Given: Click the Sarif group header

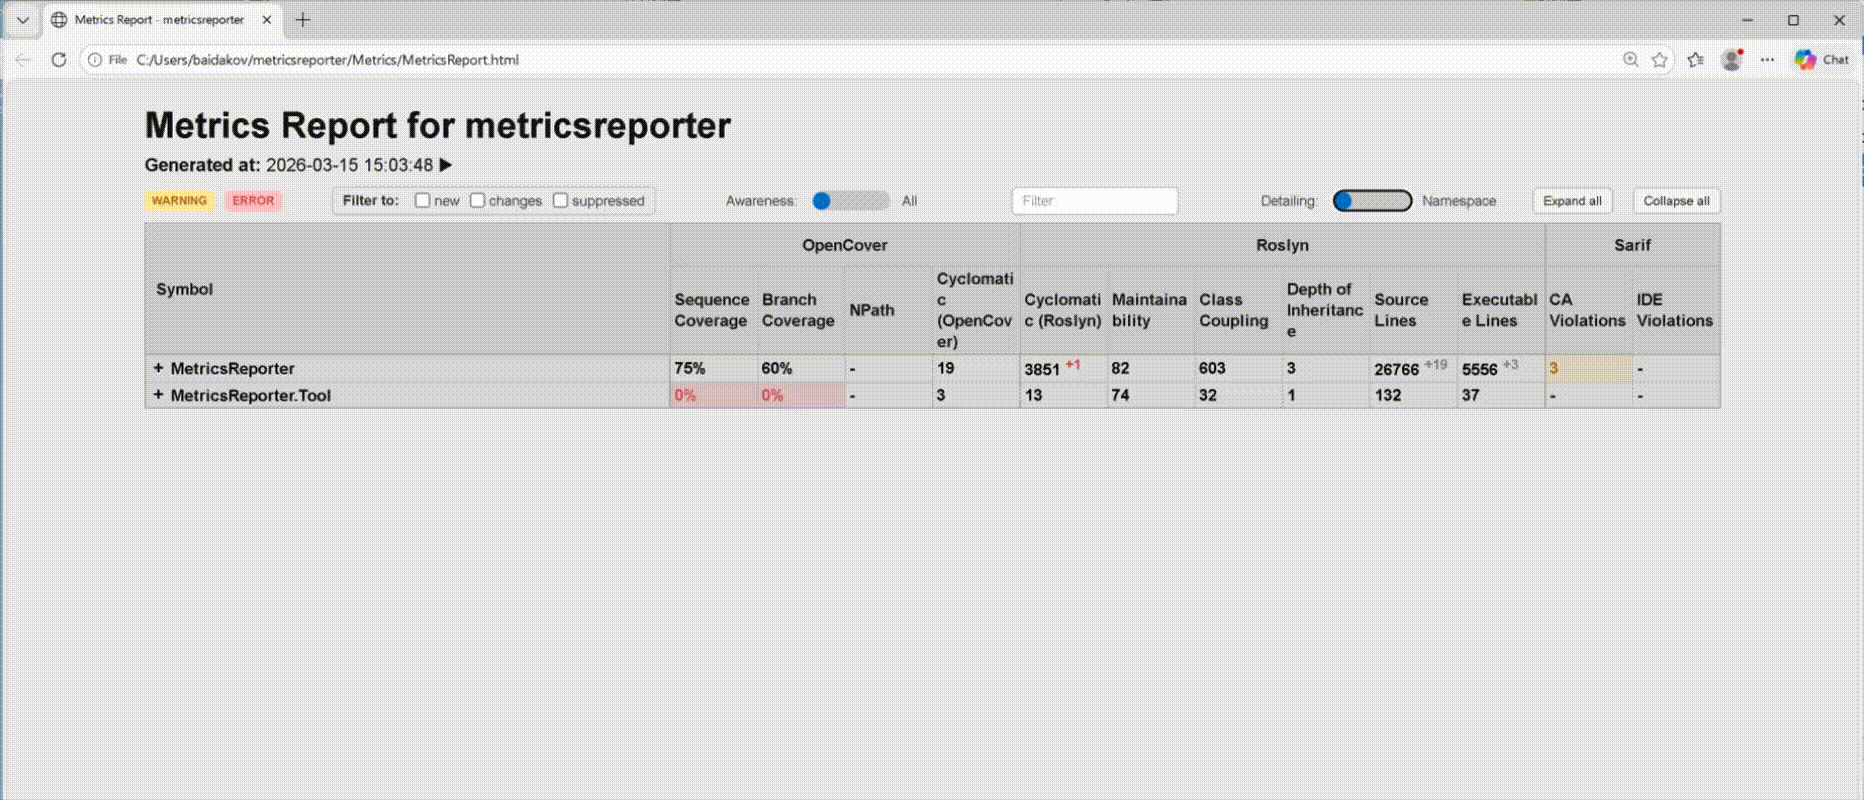Looking at the screenshot, I should coord(1632,245).
